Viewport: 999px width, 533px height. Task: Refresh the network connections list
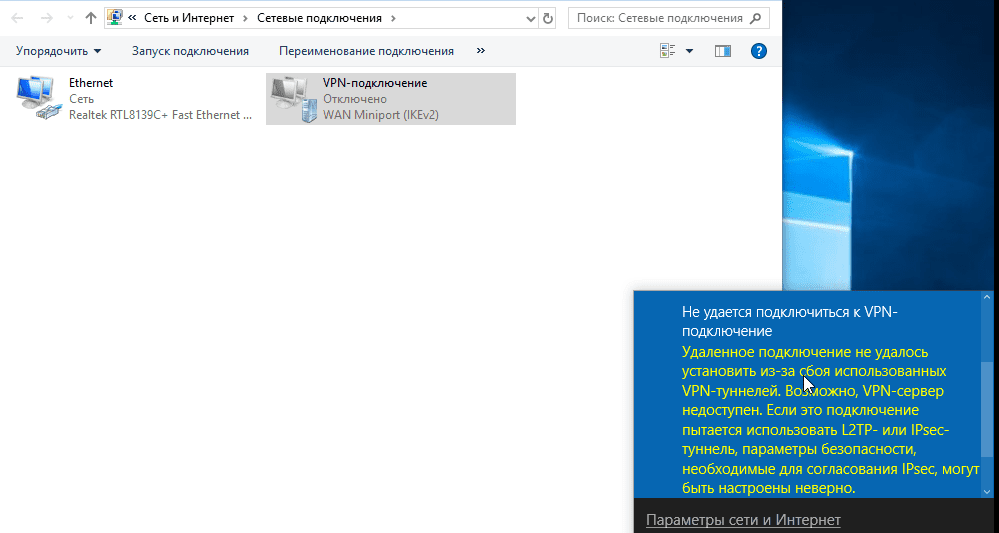(547, 18)
